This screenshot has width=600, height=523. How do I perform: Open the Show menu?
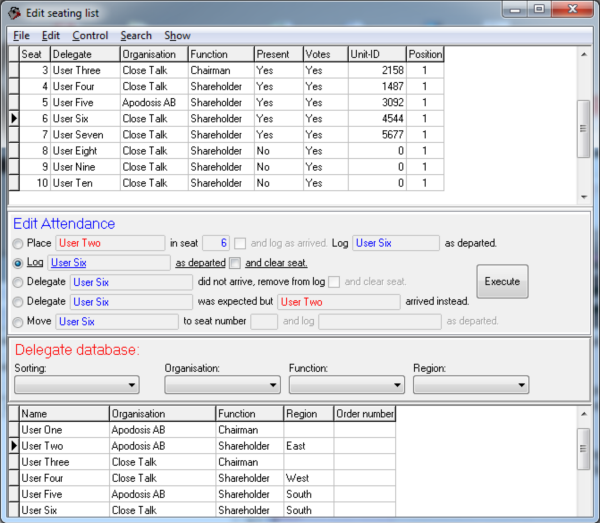178,36
